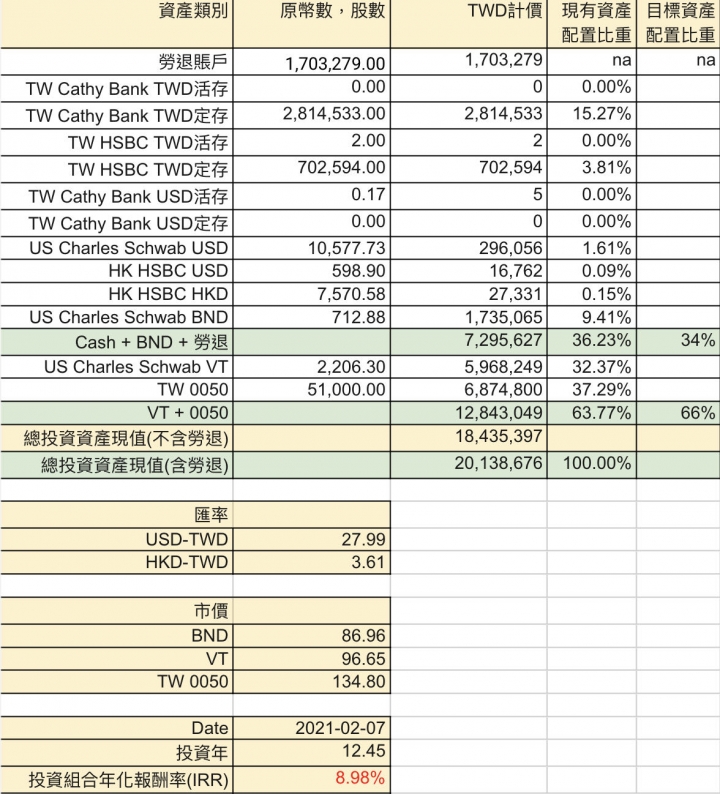Screen dimensions: 720x794
Task: Click the date cell 2021-02-07
Action: click(x=311, y=728)
